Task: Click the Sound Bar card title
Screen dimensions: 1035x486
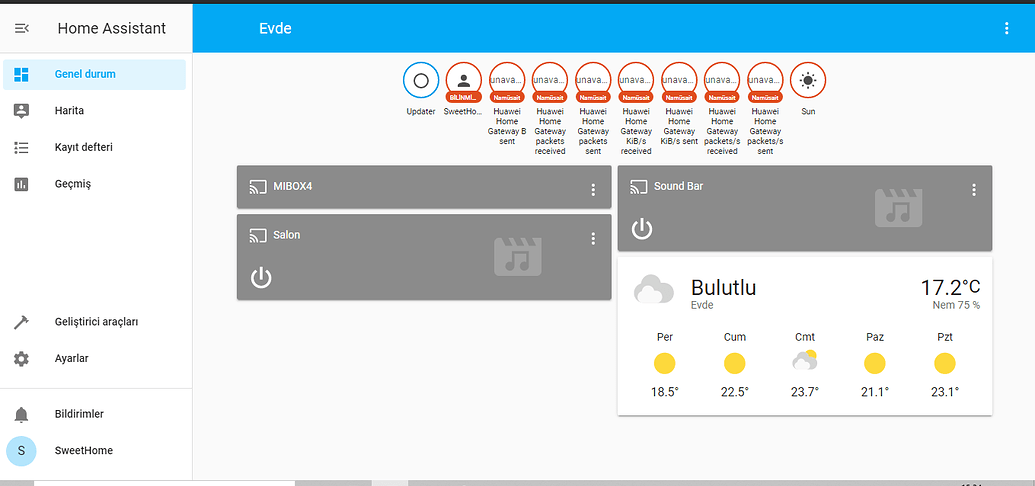Action: pyautogui.click(x=679, y=186)
